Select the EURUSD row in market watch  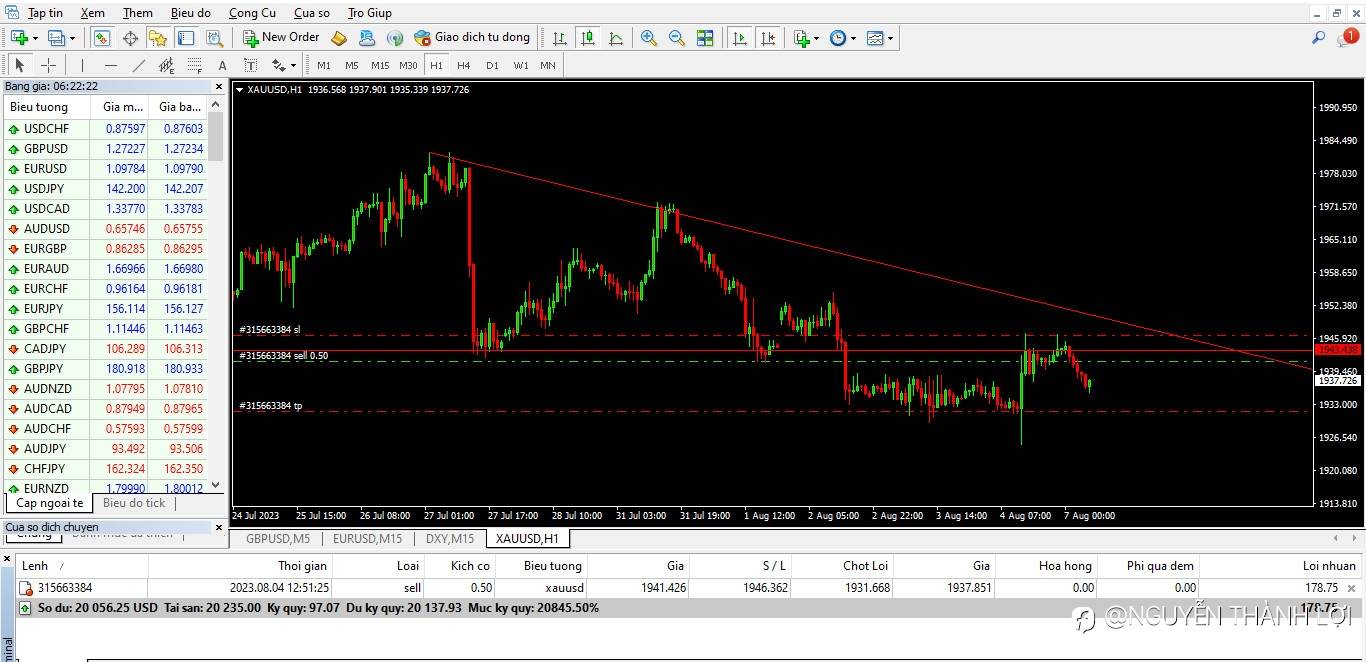click(x=105, y=169)
